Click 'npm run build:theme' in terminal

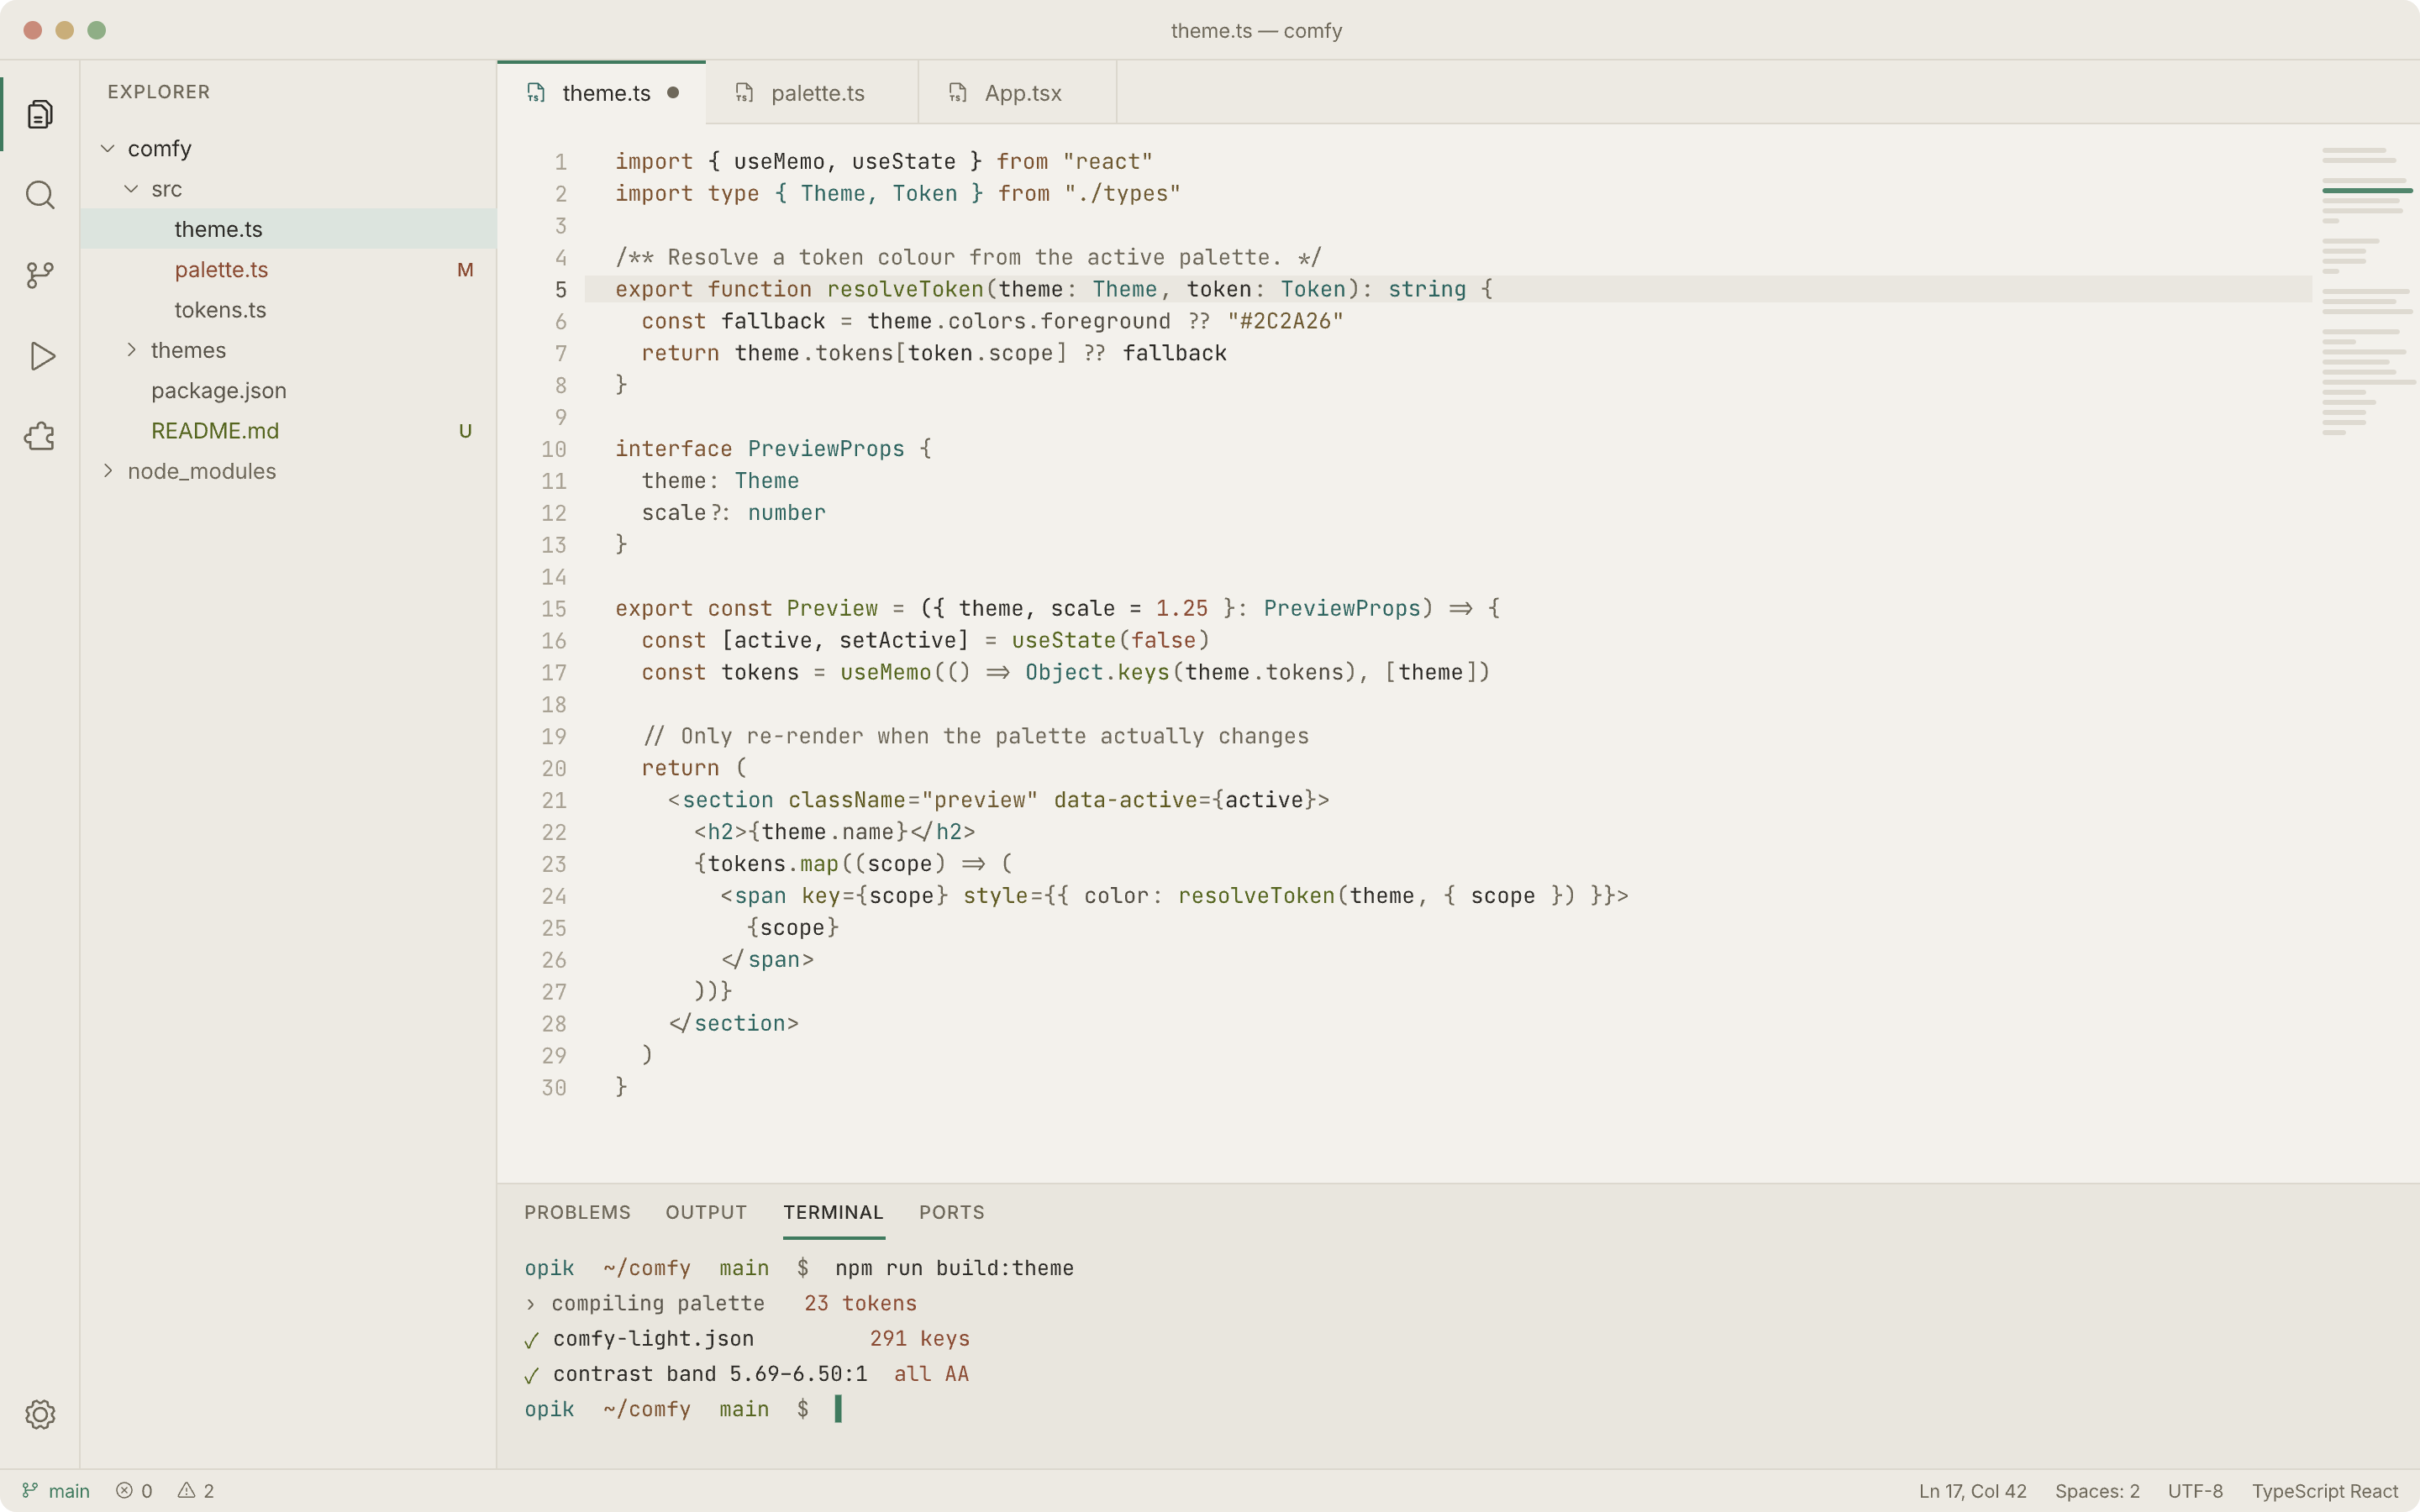tap(954, 1268)
